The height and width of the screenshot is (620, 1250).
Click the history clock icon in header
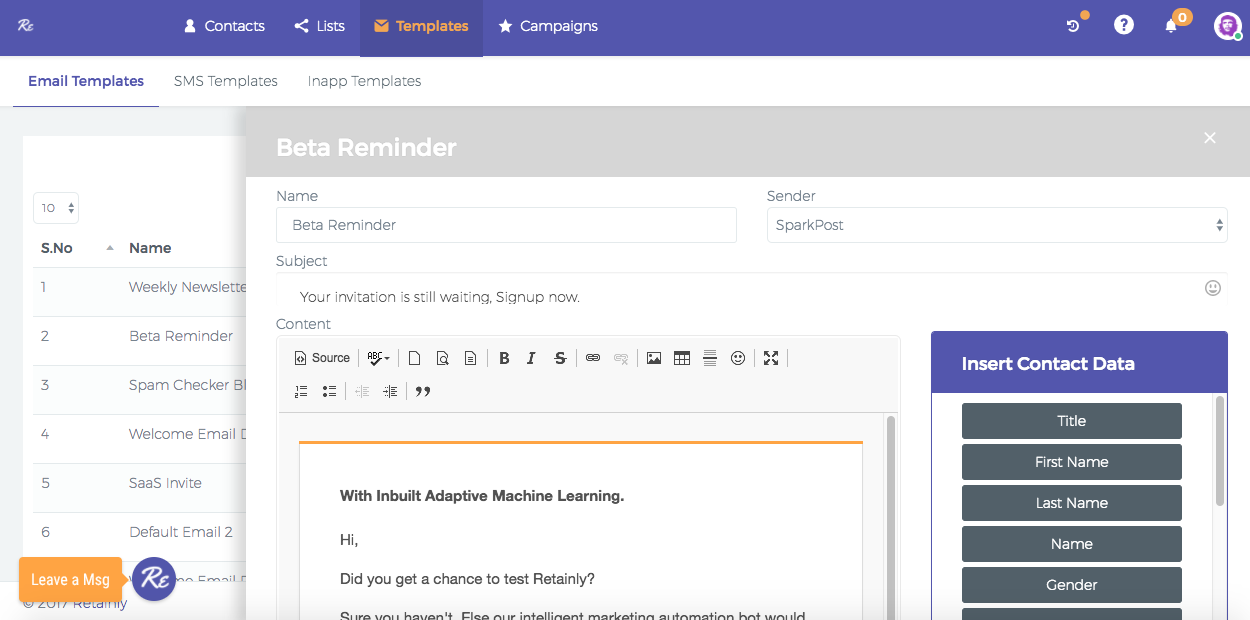point(1074,26)
